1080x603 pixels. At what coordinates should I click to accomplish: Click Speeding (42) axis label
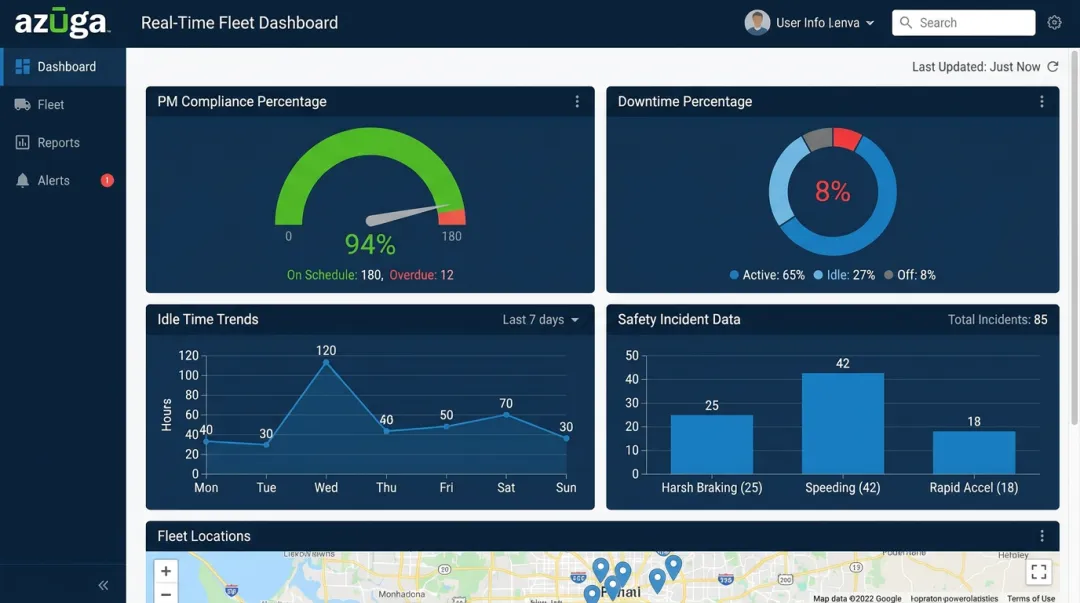[842, 488]
